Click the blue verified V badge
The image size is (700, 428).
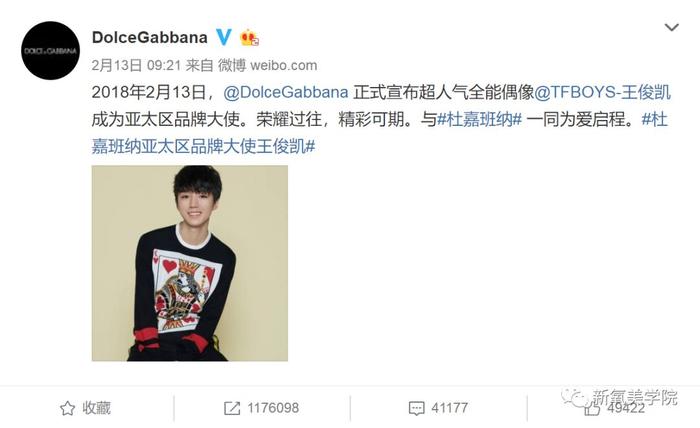point(224,37)
